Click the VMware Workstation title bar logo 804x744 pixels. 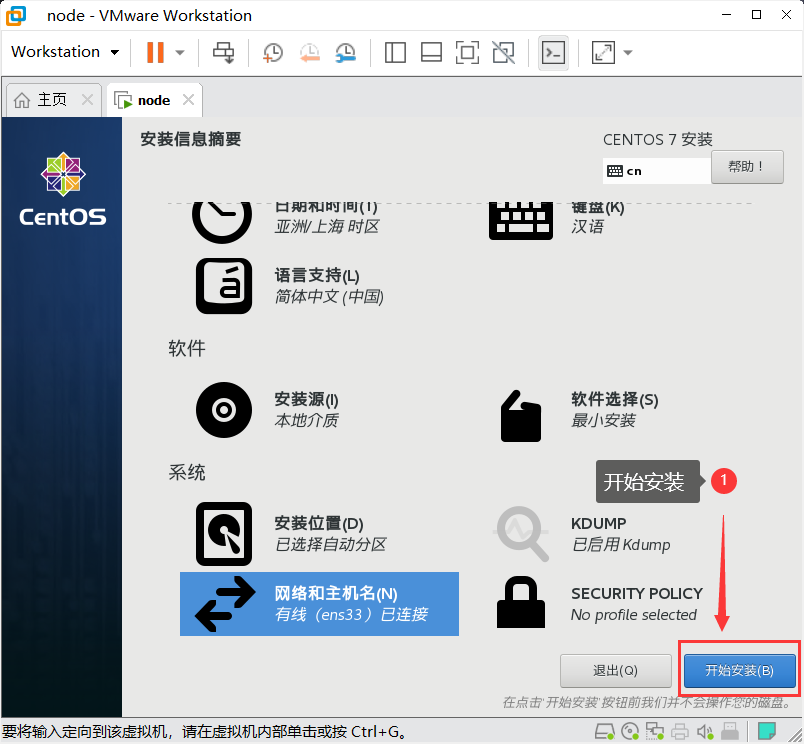[16, 15]
